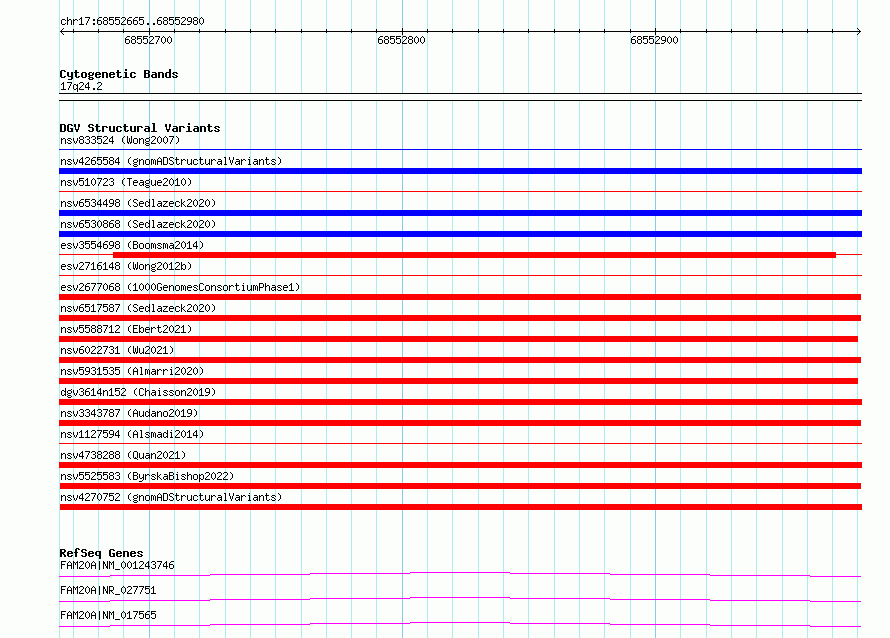890x638 pixels.
Task: Open variant nsv3343787 (Audano2019)
Action: 129,413
